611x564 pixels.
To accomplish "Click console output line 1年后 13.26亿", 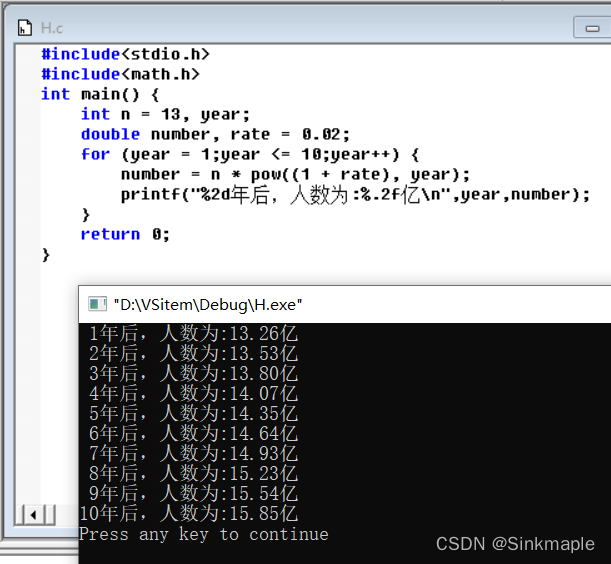I will 193,334.
